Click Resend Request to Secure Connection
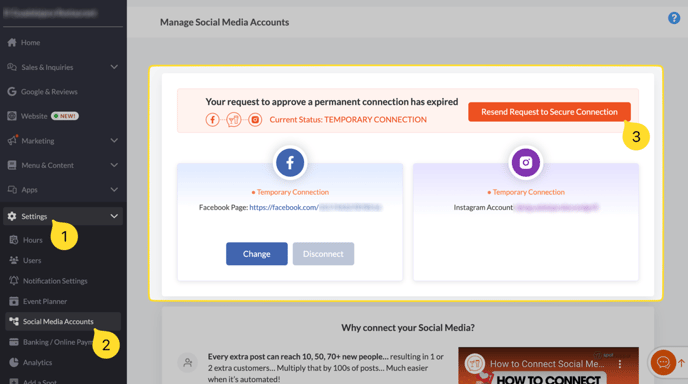This screenshot has height=384, width=688. pos(549,112)
